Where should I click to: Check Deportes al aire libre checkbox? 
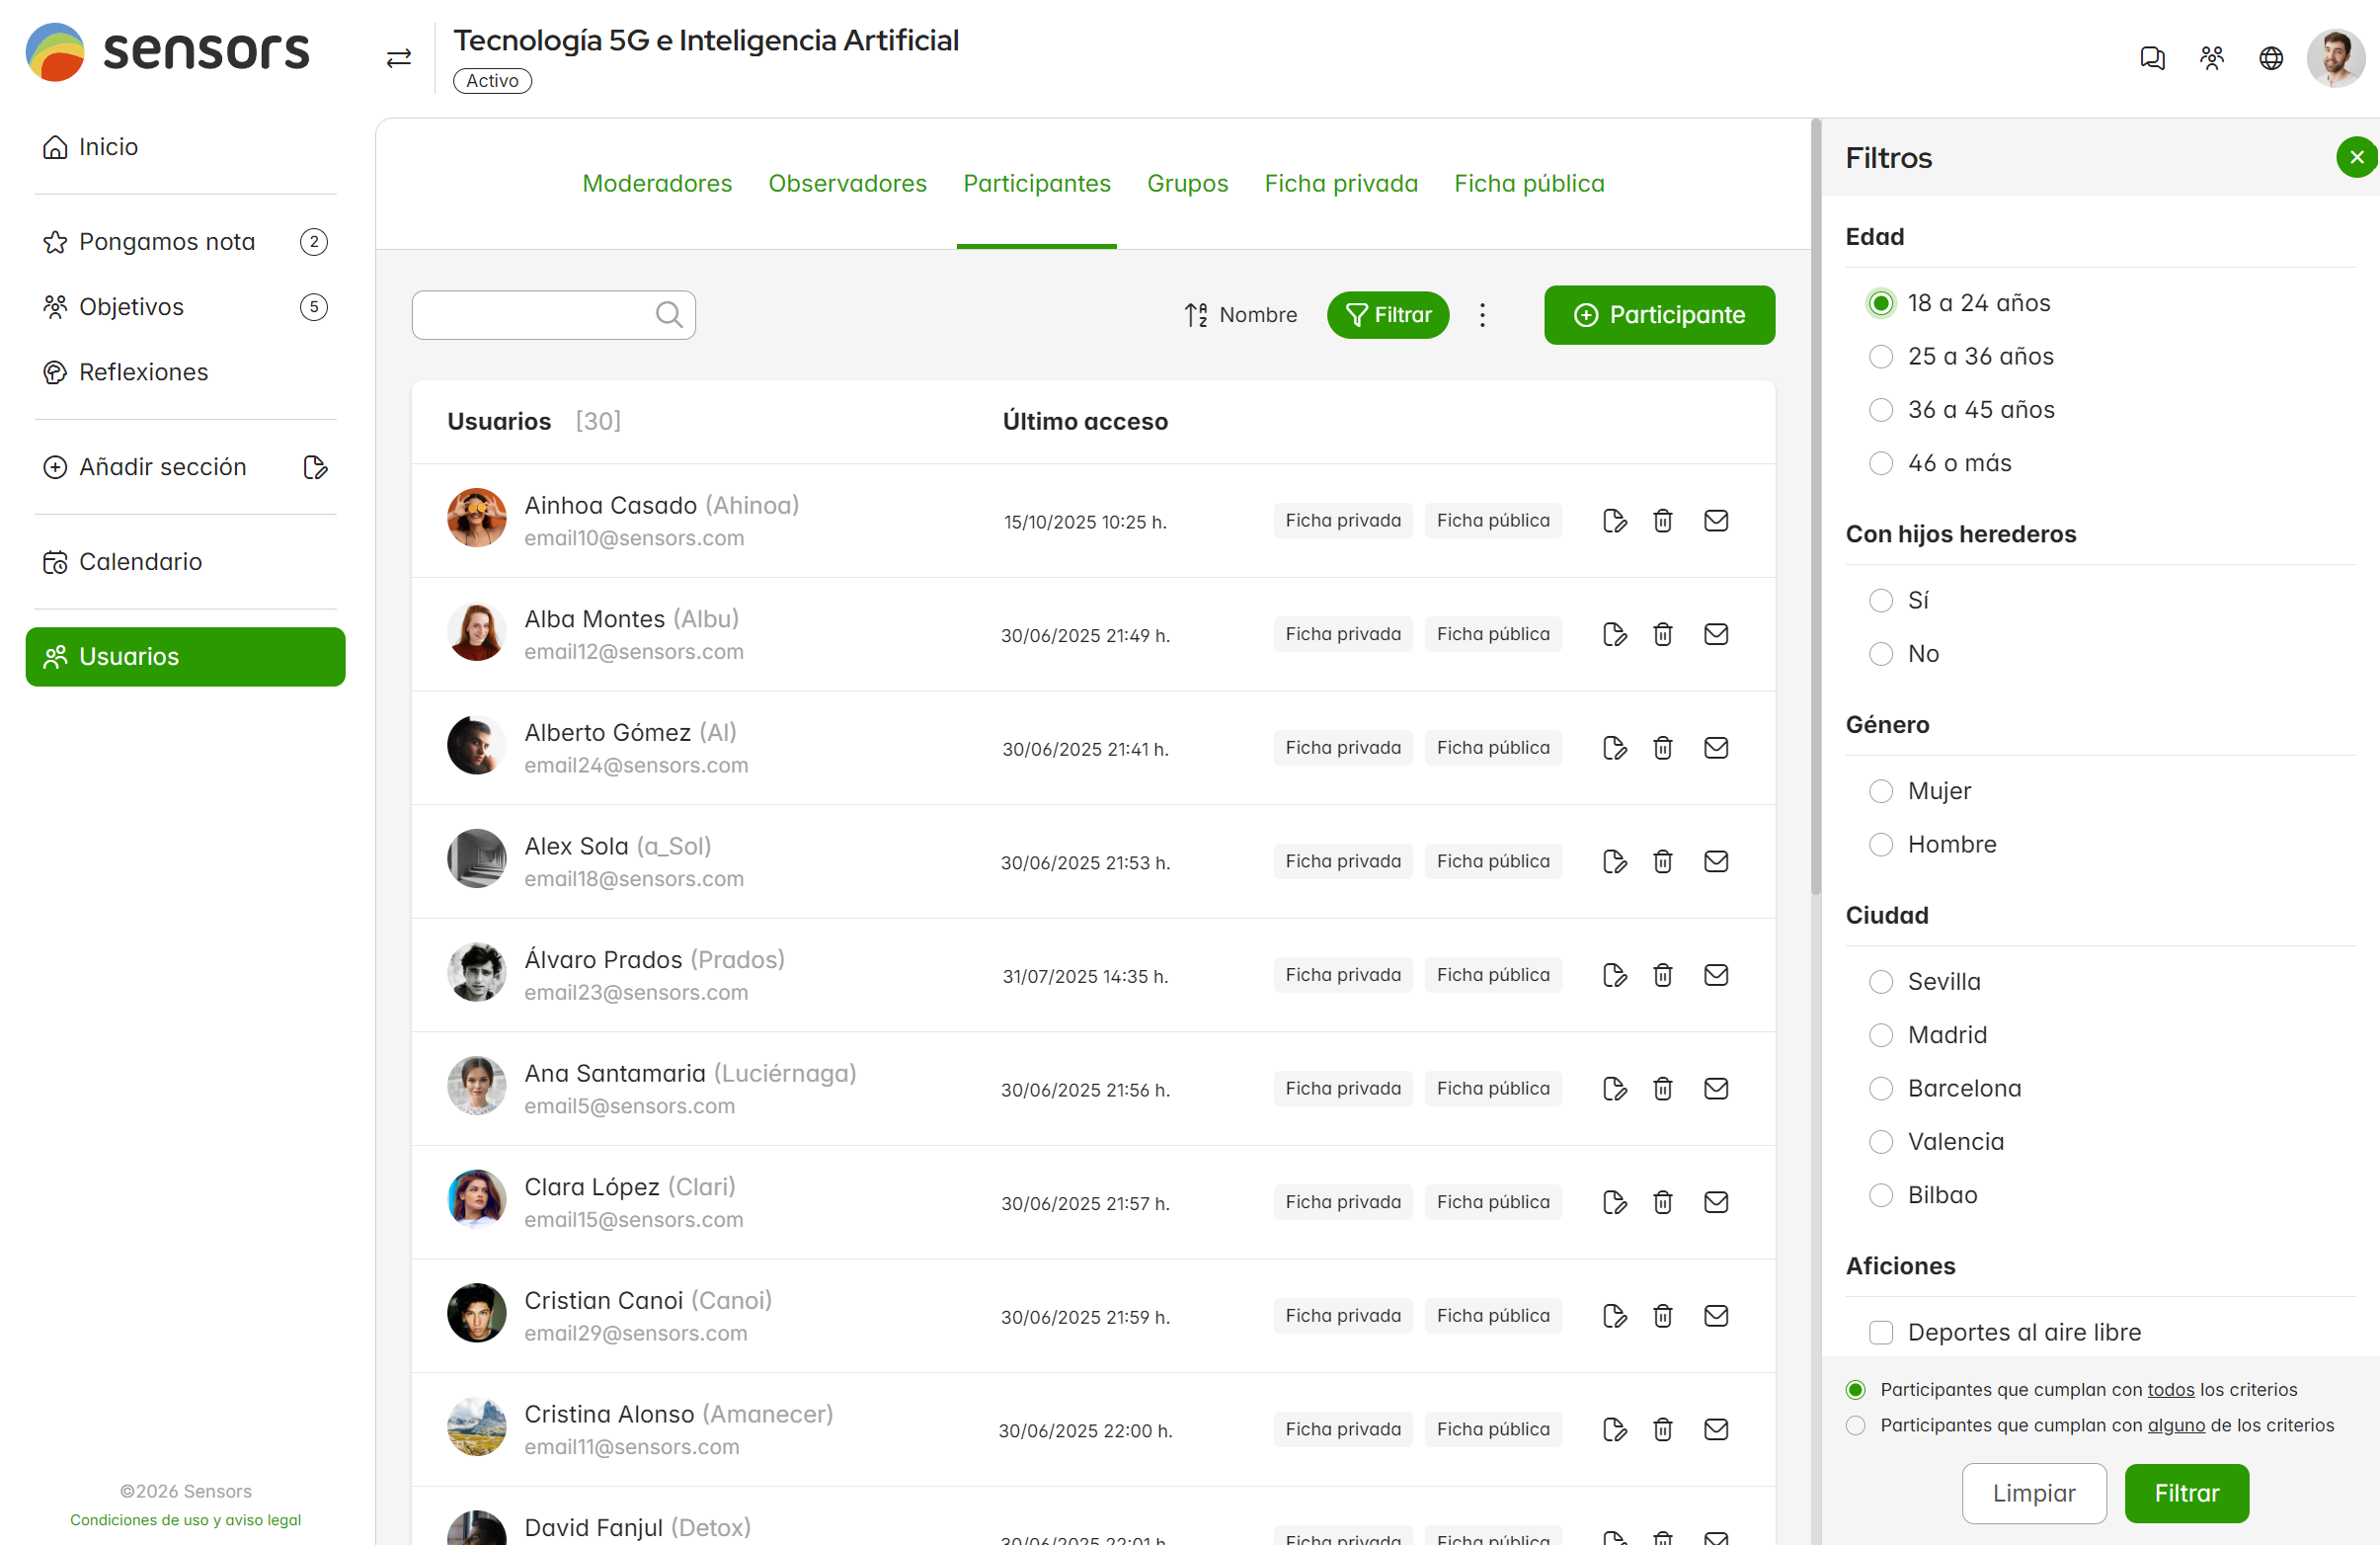point(1880,1332)
